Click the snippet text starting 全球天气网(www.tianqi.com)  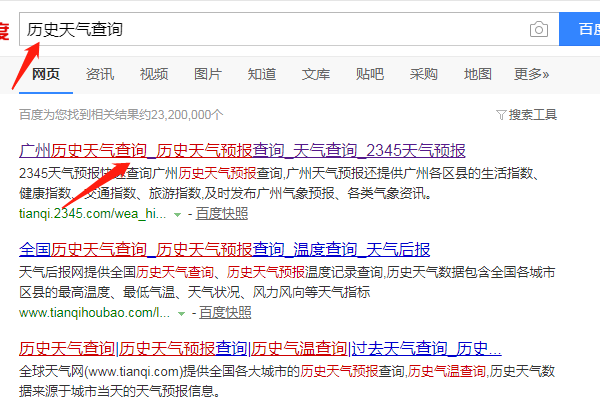click(287, 381)
